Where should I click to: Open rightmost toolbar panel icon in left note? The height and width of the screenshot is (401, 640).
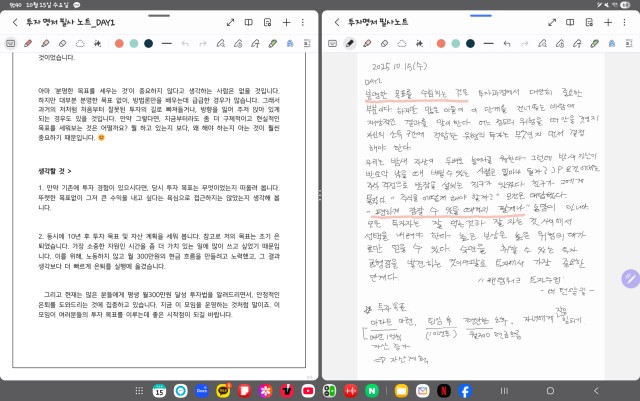[307, 43]
